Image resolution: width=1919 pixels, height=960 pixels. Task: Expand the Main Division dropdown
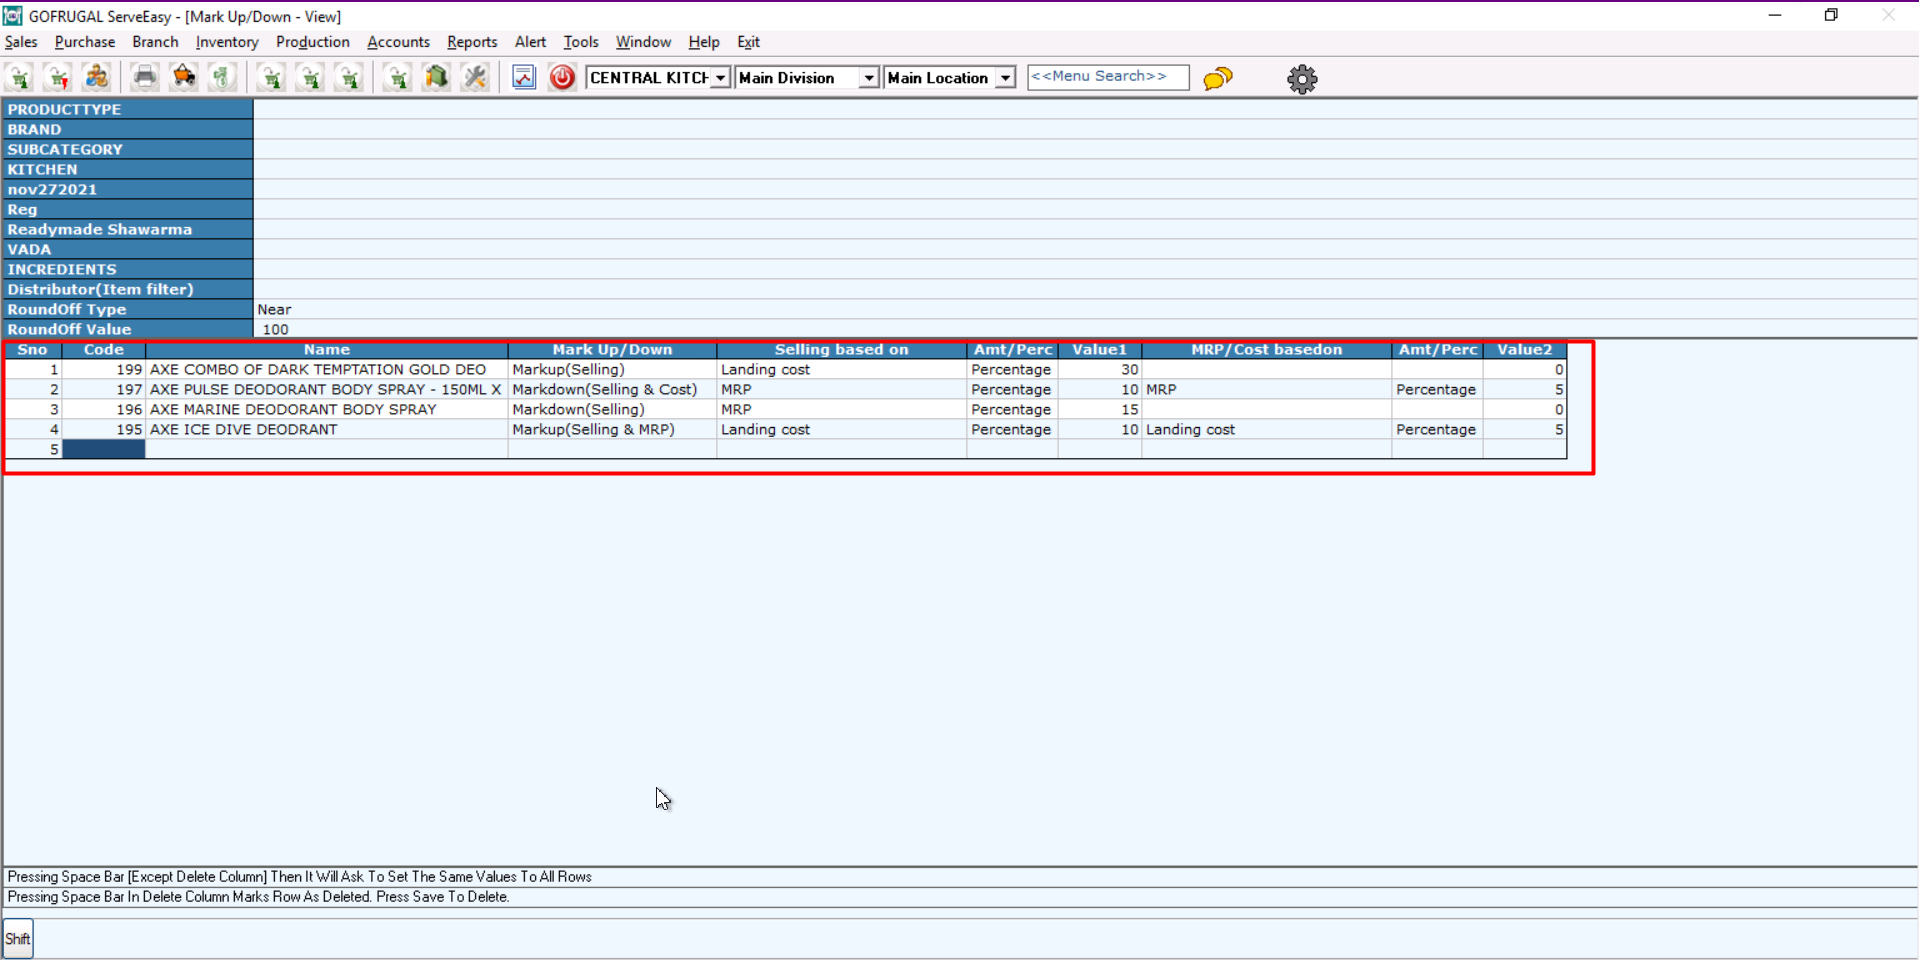[868, 78]
